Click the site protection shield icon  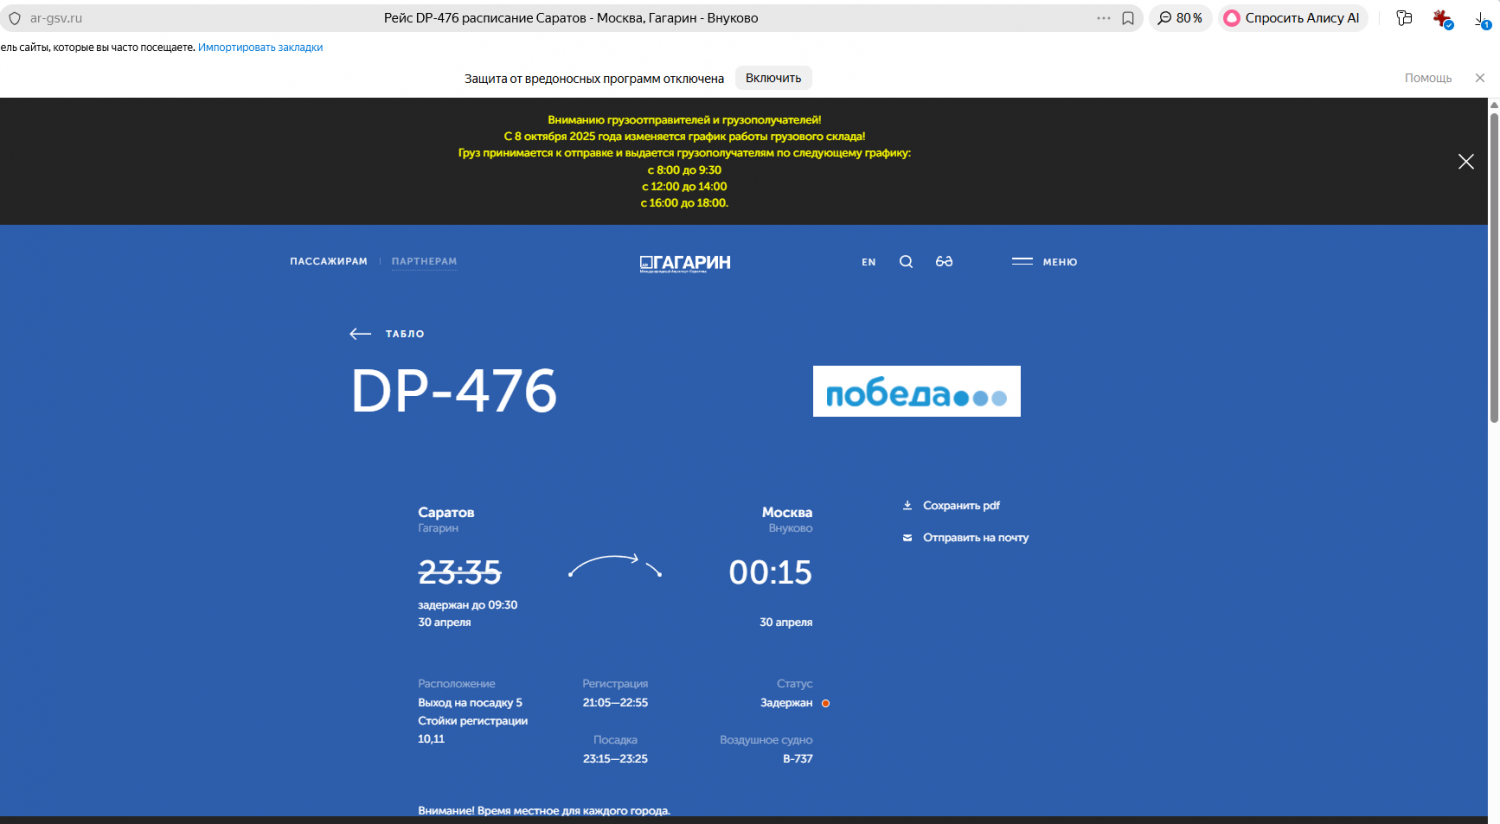(15, 18)
